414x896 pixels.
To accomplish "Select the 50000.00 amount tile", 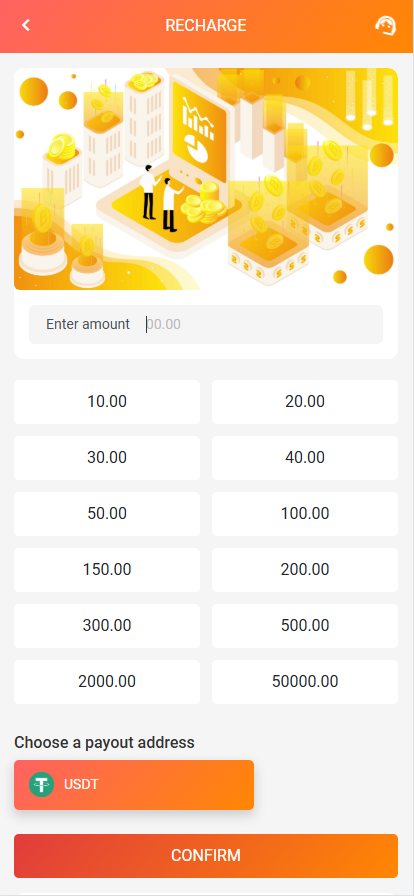I will pos(305,682).
